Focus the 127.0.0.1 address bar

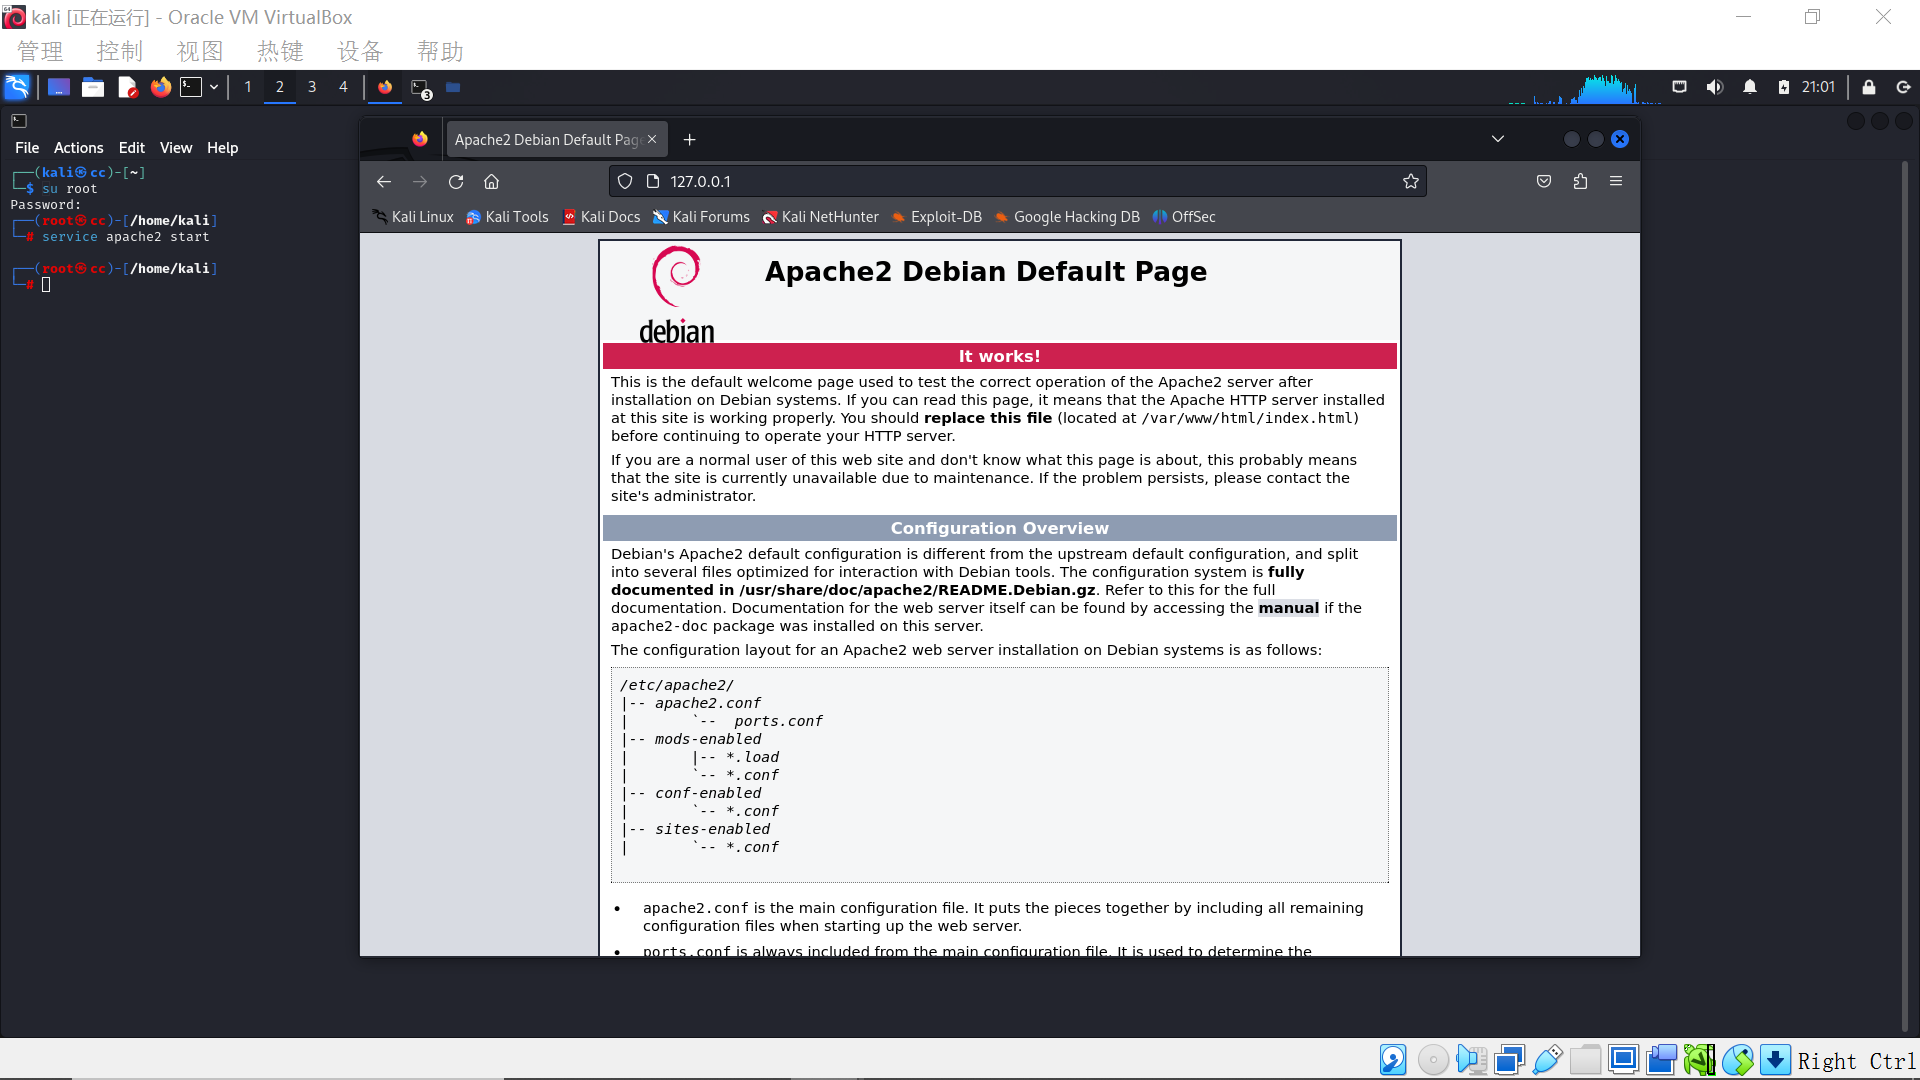(x=1017, y=181)
